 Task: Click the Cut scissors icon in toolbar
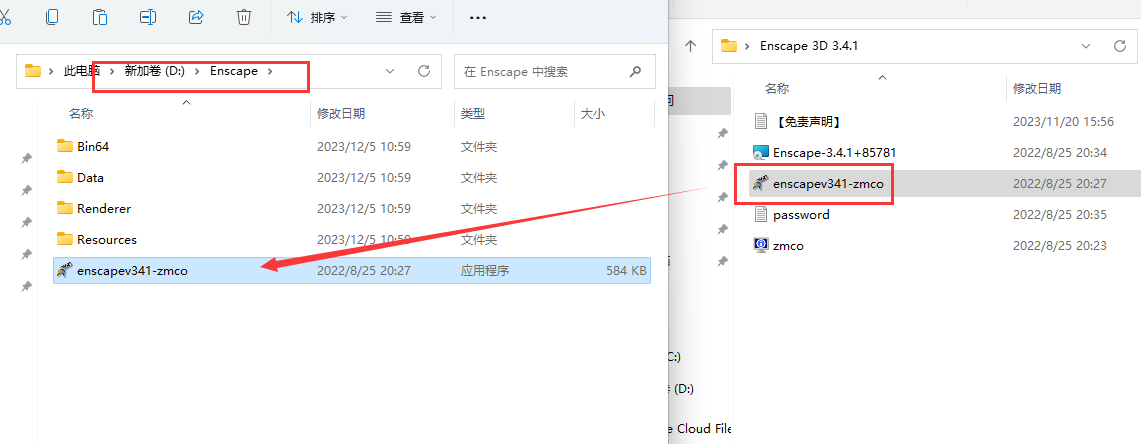[x=6, y=16]
